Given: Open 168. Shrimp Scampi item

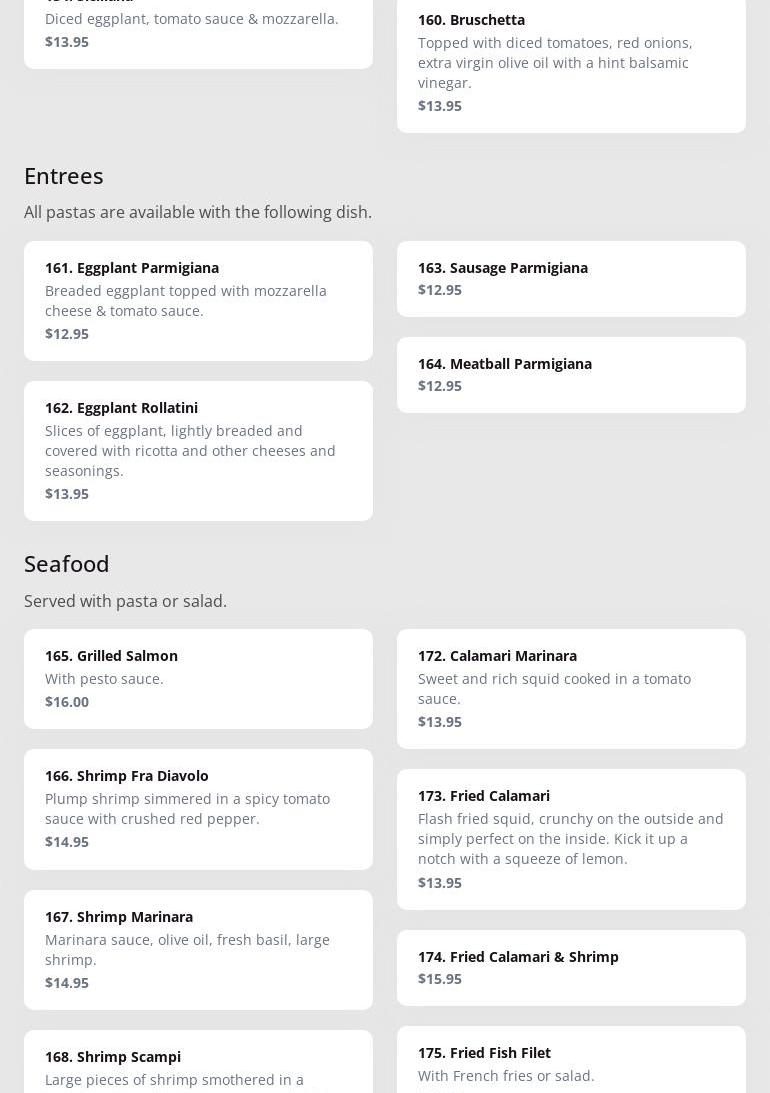Looking at the screenshot, I should (x=198, y=1064).
